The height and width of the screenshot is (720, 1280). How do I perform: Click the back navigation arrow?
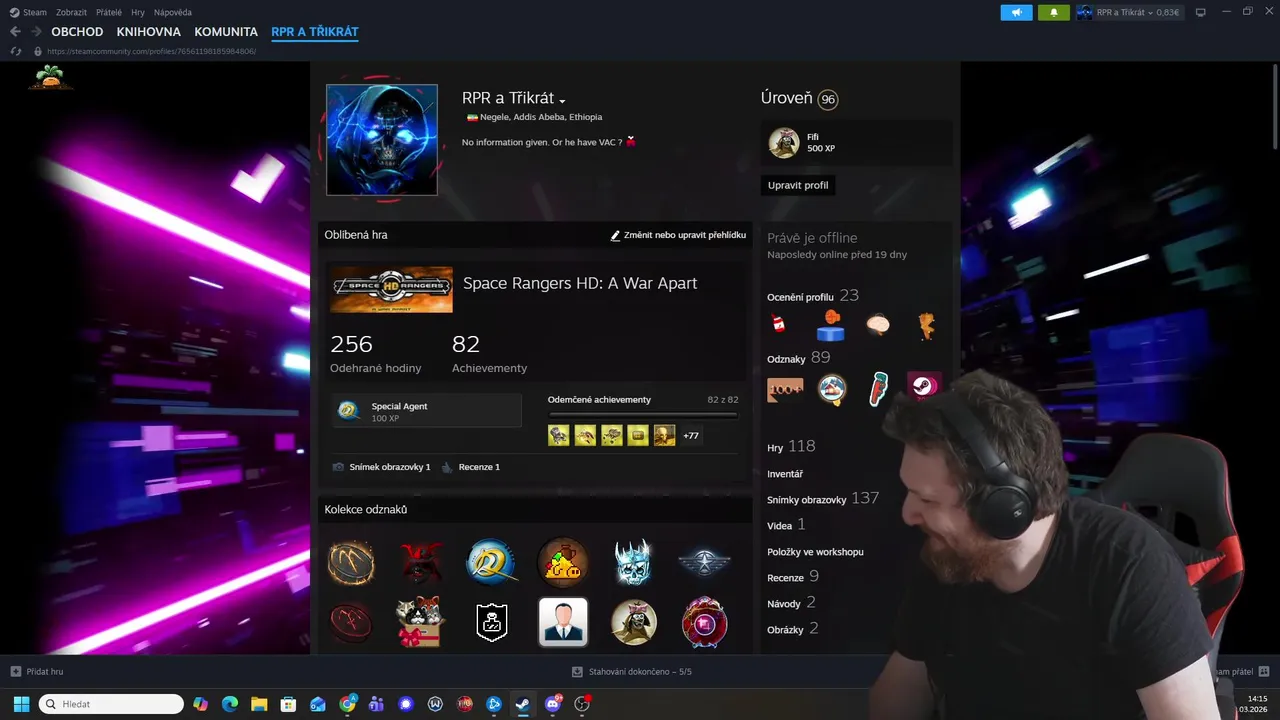[x=15, y=32]
